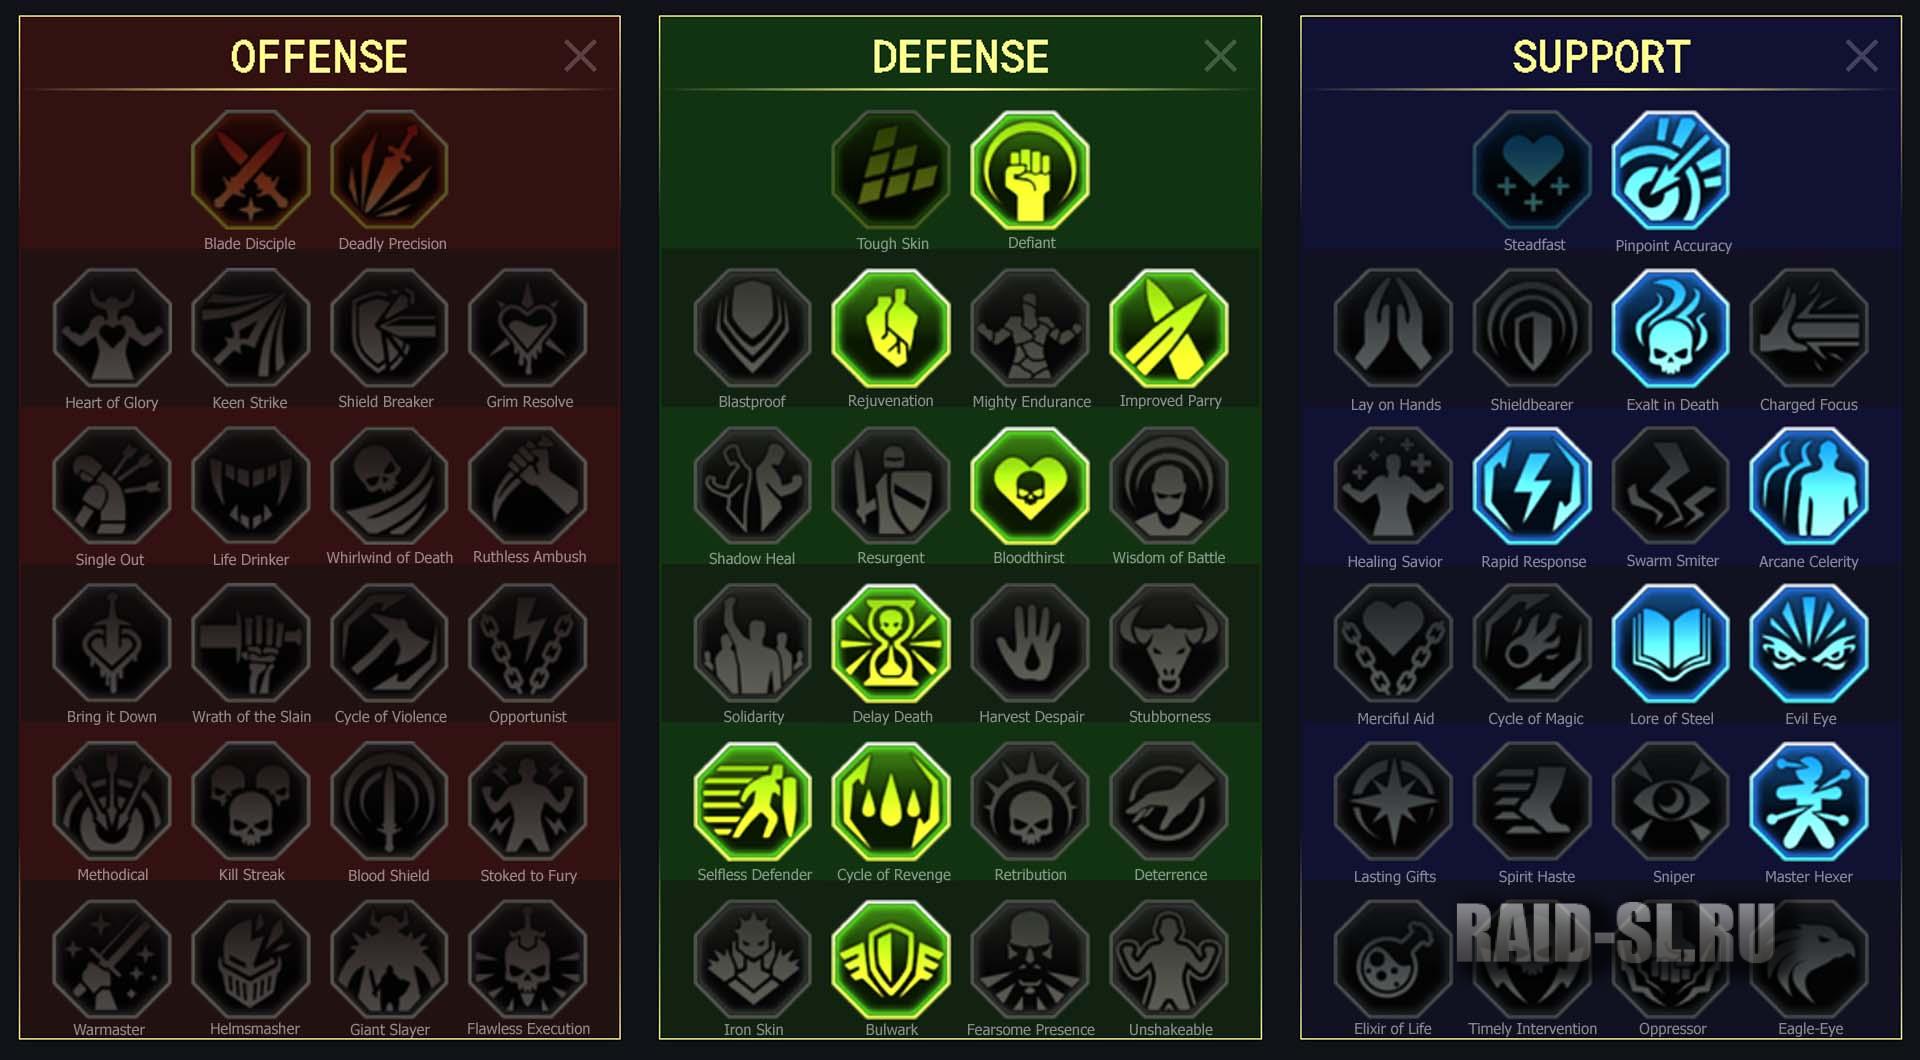This screenshot has height=1060, width=1920.
Task: Choose the Heart of Glory mastery
Action: (x=111, y=328)
